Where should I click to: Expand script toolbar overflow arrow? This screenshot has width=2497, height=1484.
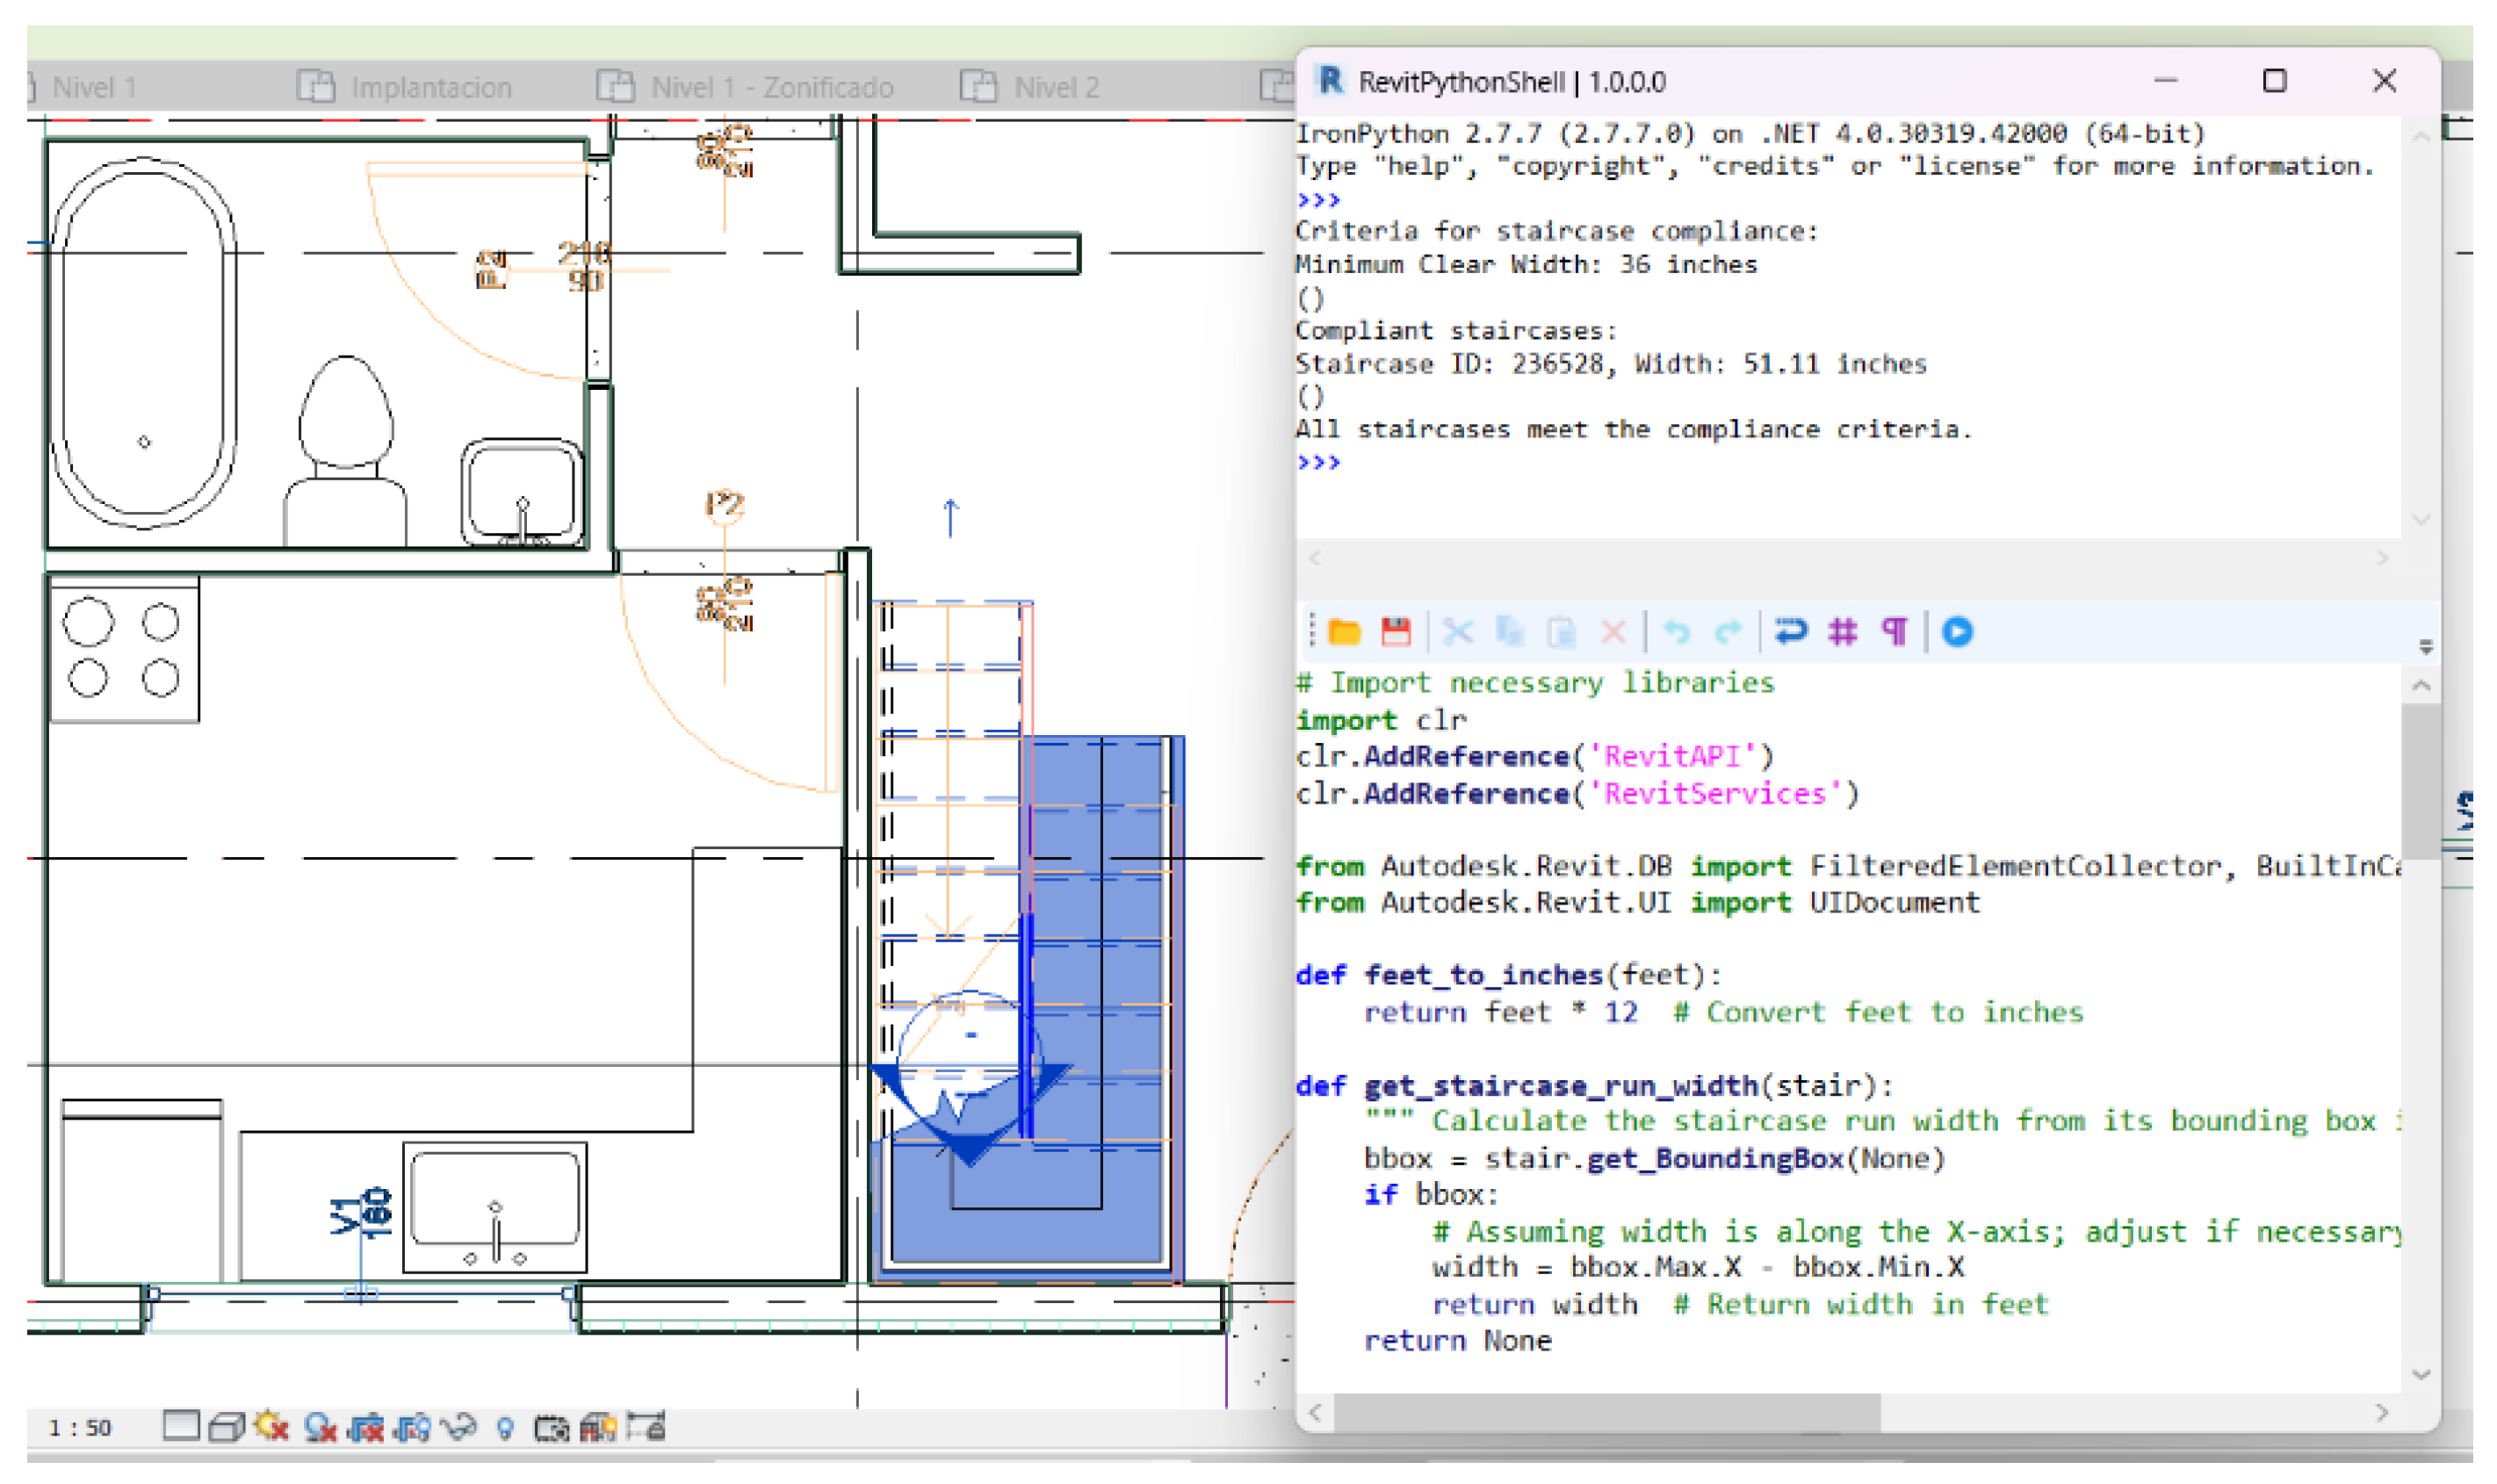(2425, 648)
